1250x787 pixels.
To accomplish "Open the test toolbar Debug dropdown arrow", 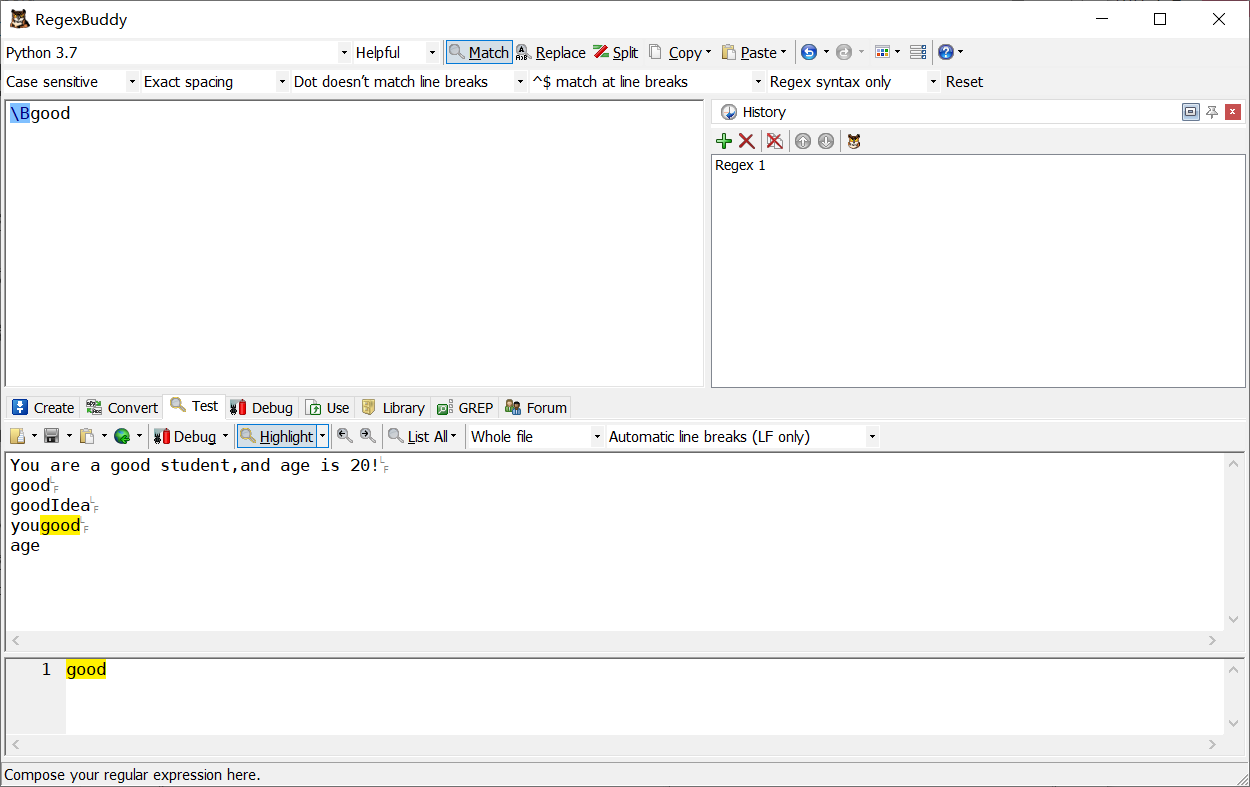I will click(225, 436).
